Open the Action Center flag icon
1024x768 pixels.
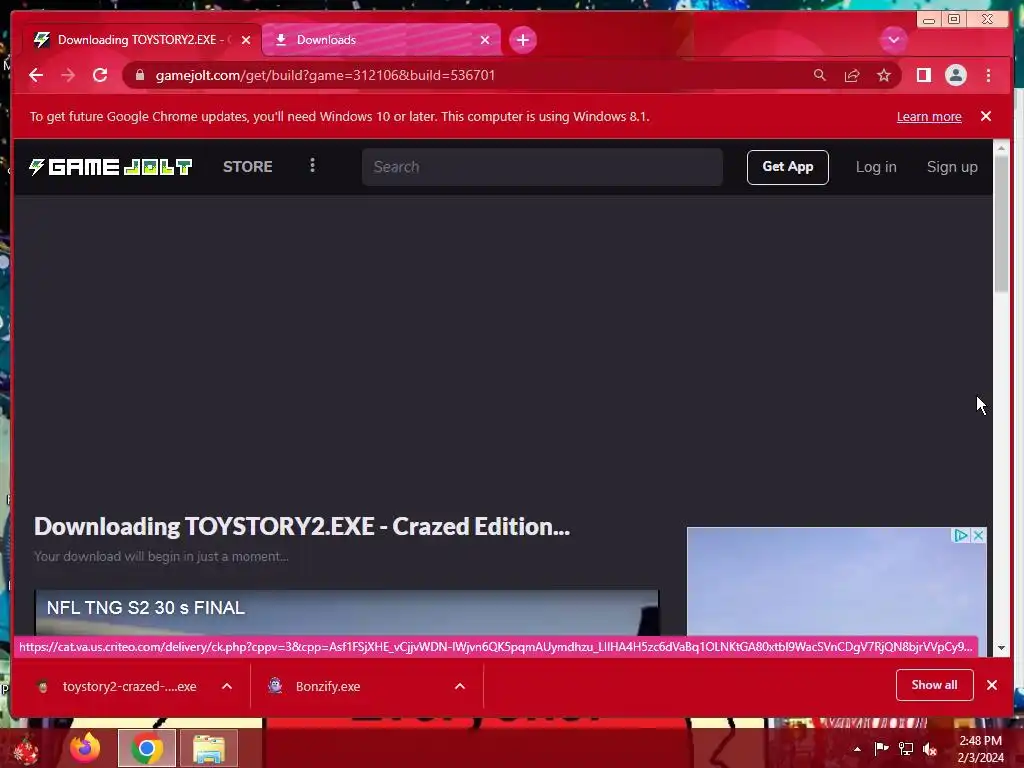[x=881, y=748]
